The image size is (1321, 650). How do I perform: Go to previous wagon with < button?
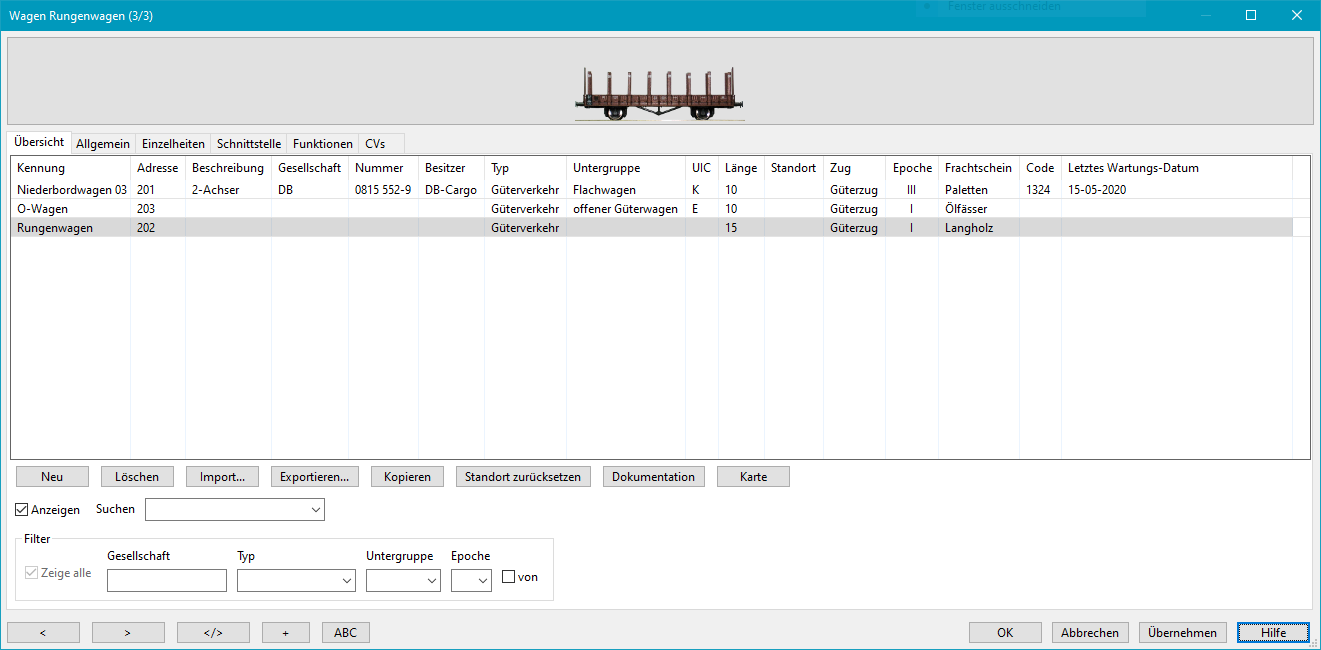point(43,632)
